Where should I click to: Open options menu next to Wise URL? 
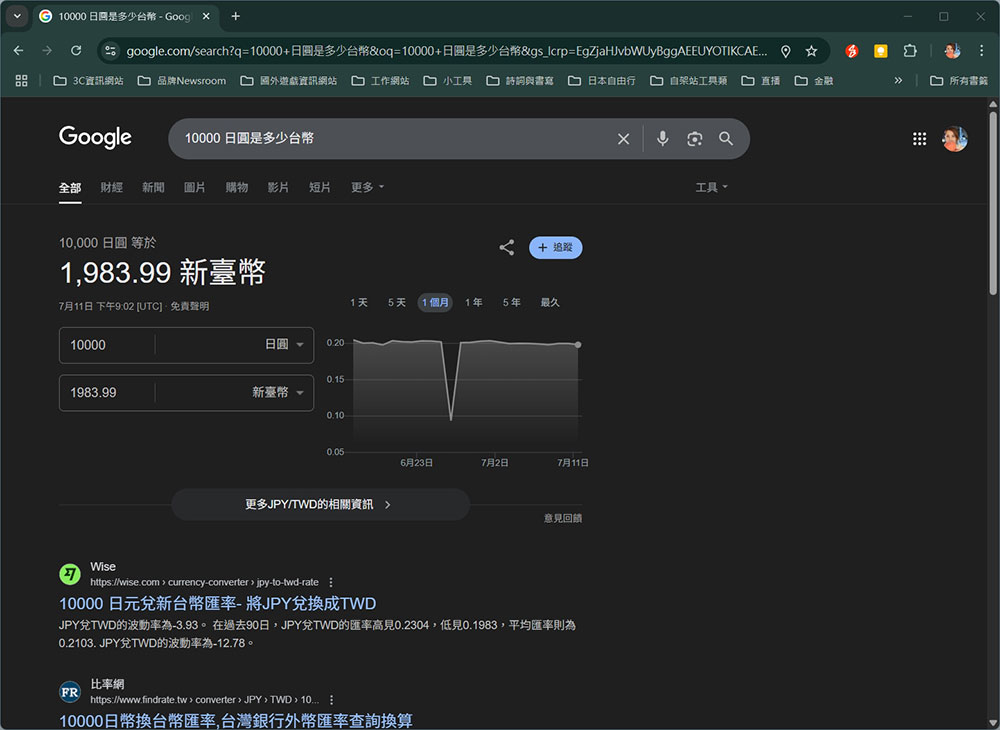331,582
